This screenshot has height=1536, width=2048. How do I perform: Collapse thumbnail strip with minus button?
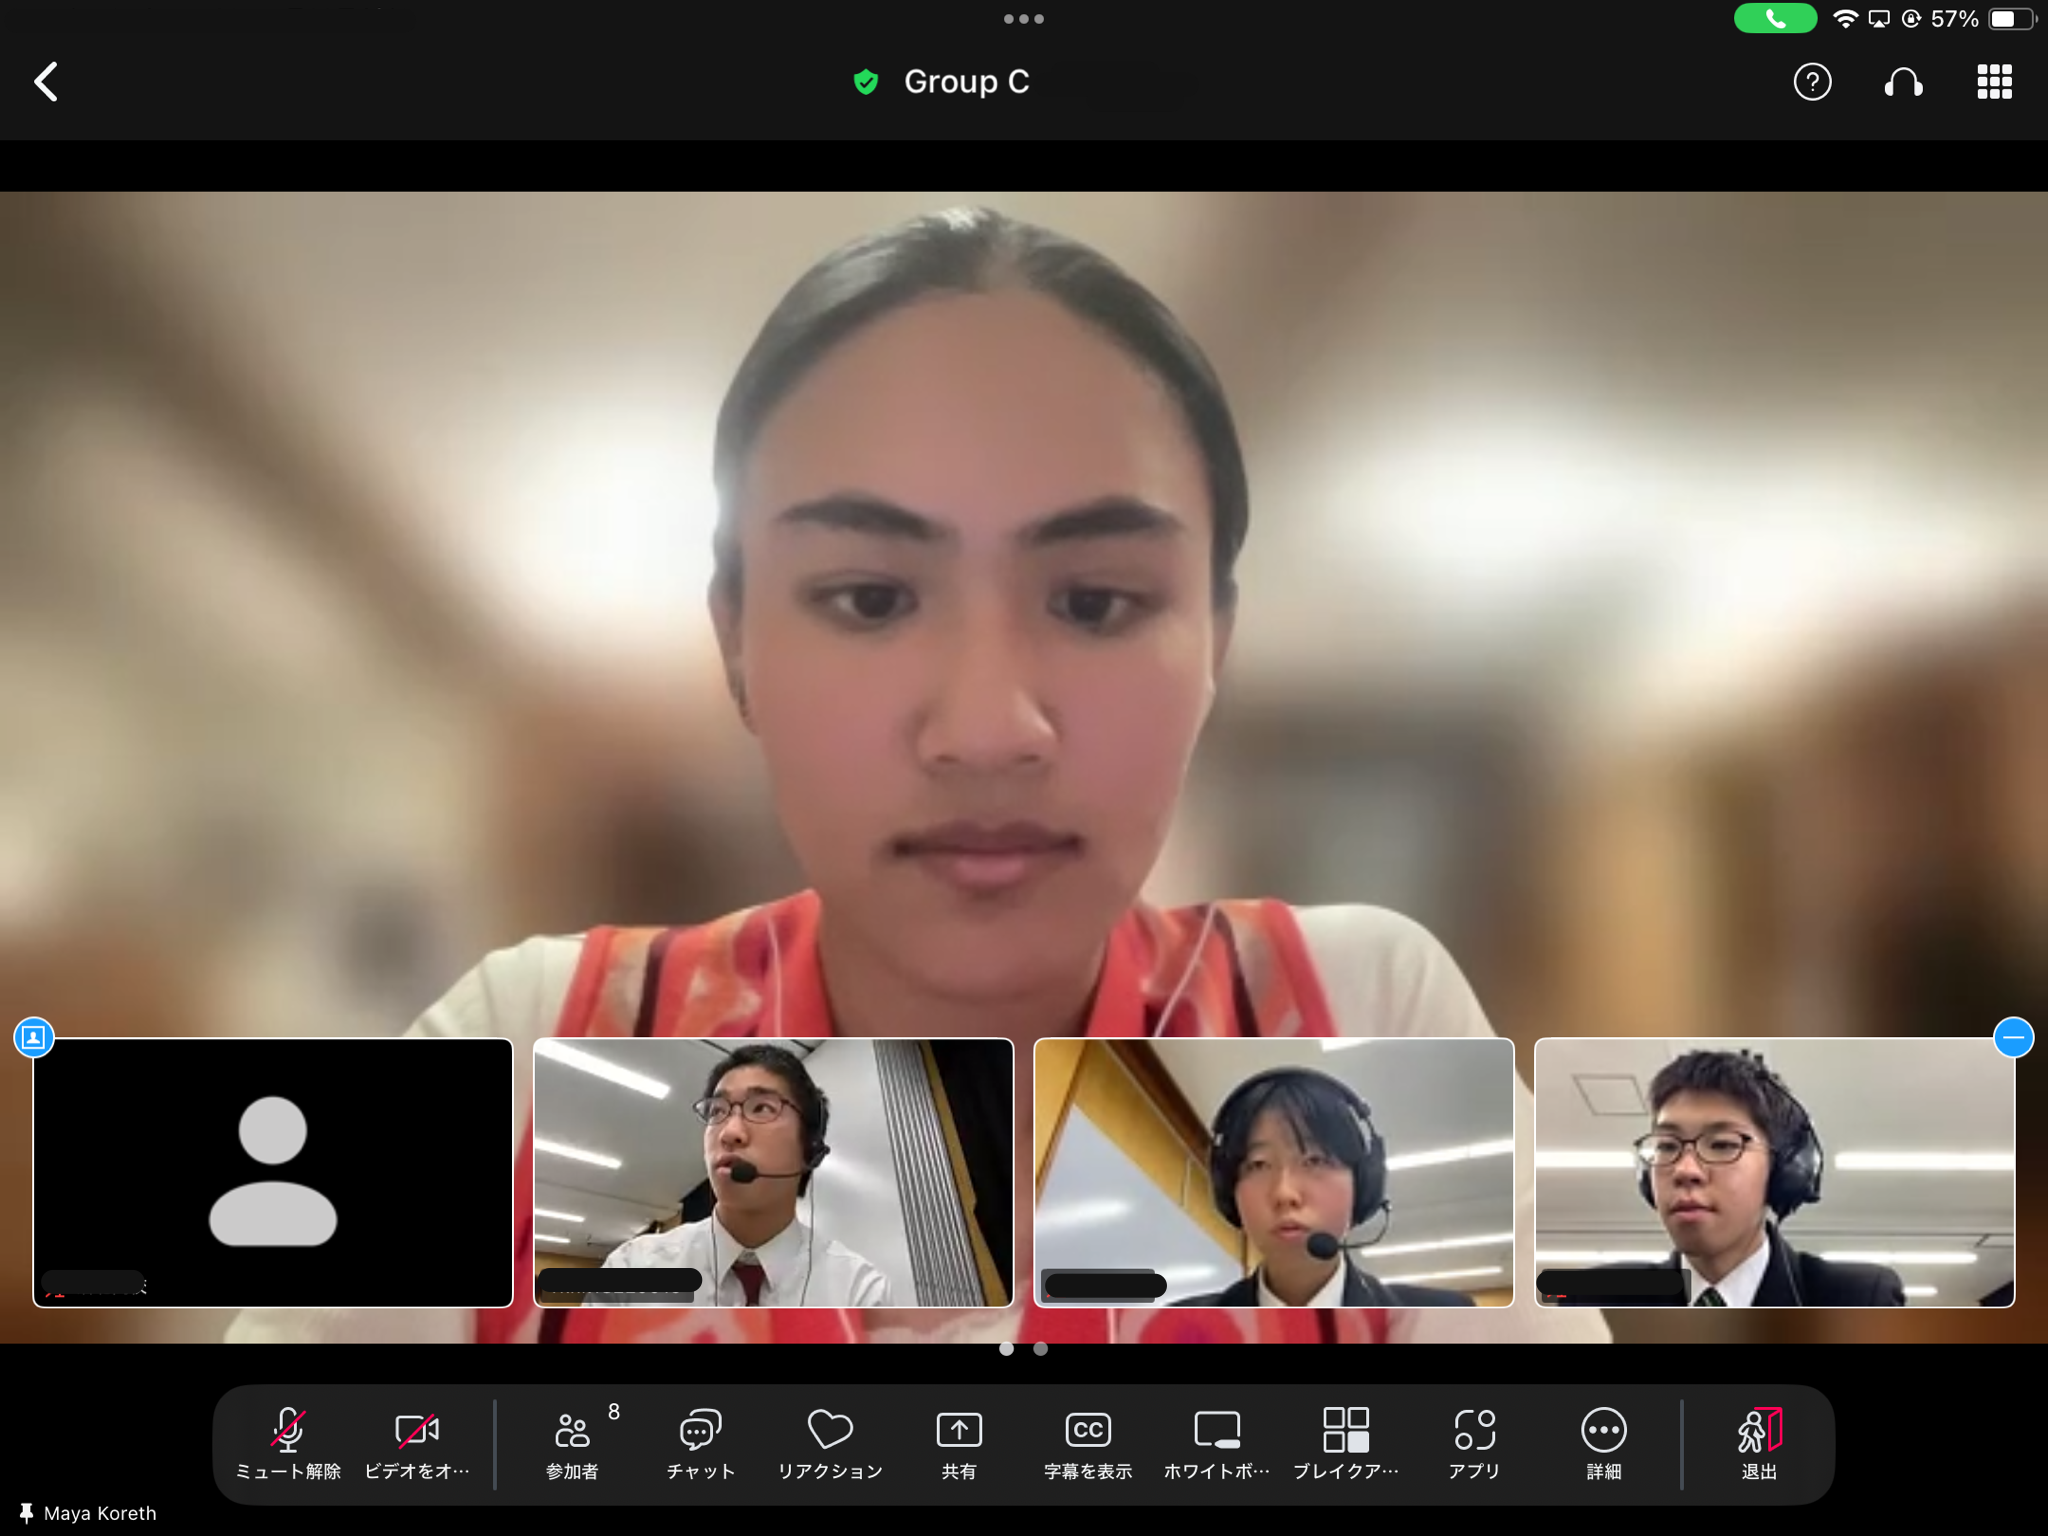pos(2013,1038)
